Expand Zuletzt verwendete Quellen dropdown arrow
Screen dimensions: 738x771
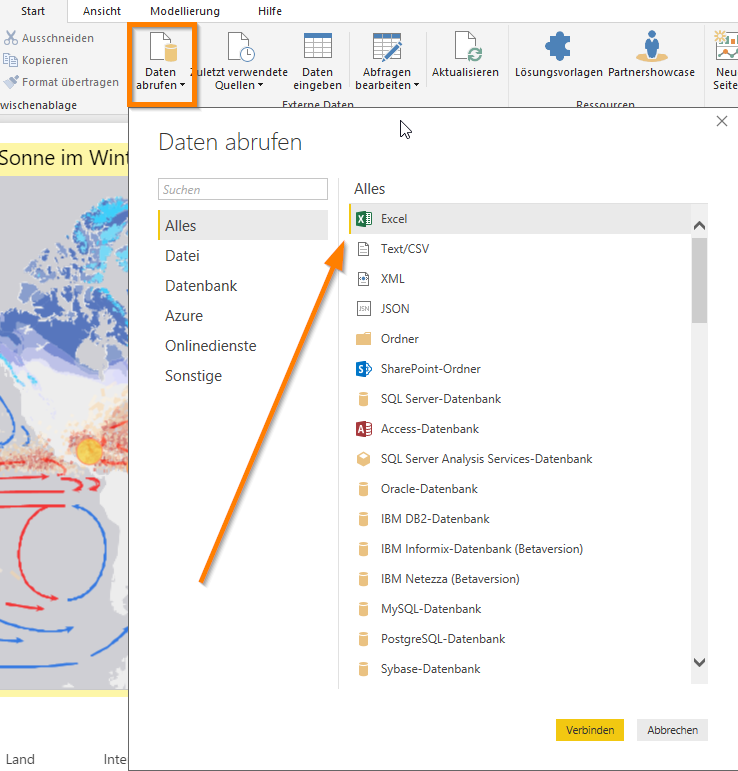261,85
